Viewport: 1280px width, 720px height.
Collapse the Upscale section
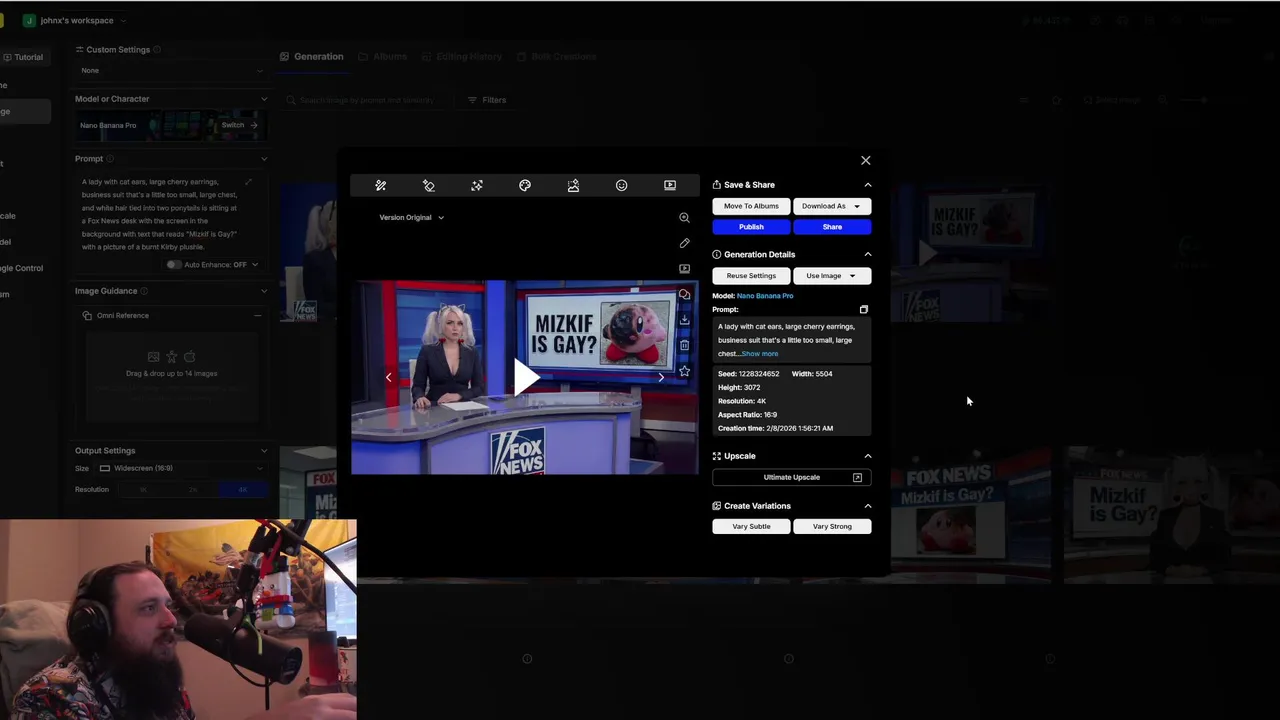pos(868,456)
